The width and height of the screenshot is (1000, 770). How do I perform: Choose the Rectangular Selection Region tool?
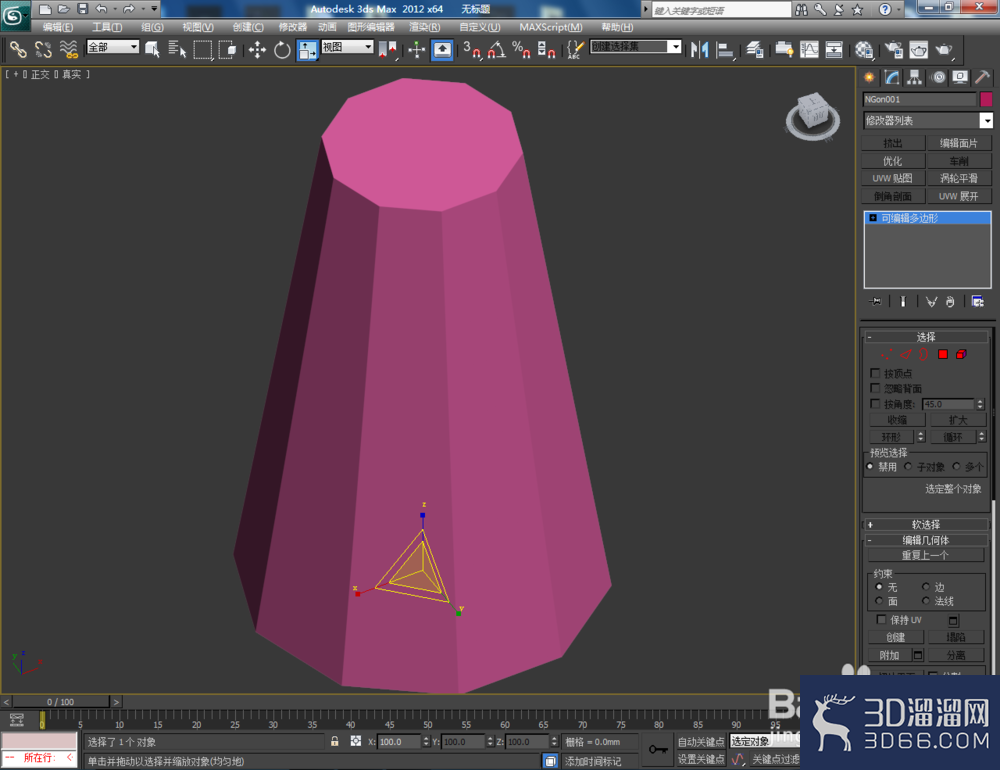(202, 49)
